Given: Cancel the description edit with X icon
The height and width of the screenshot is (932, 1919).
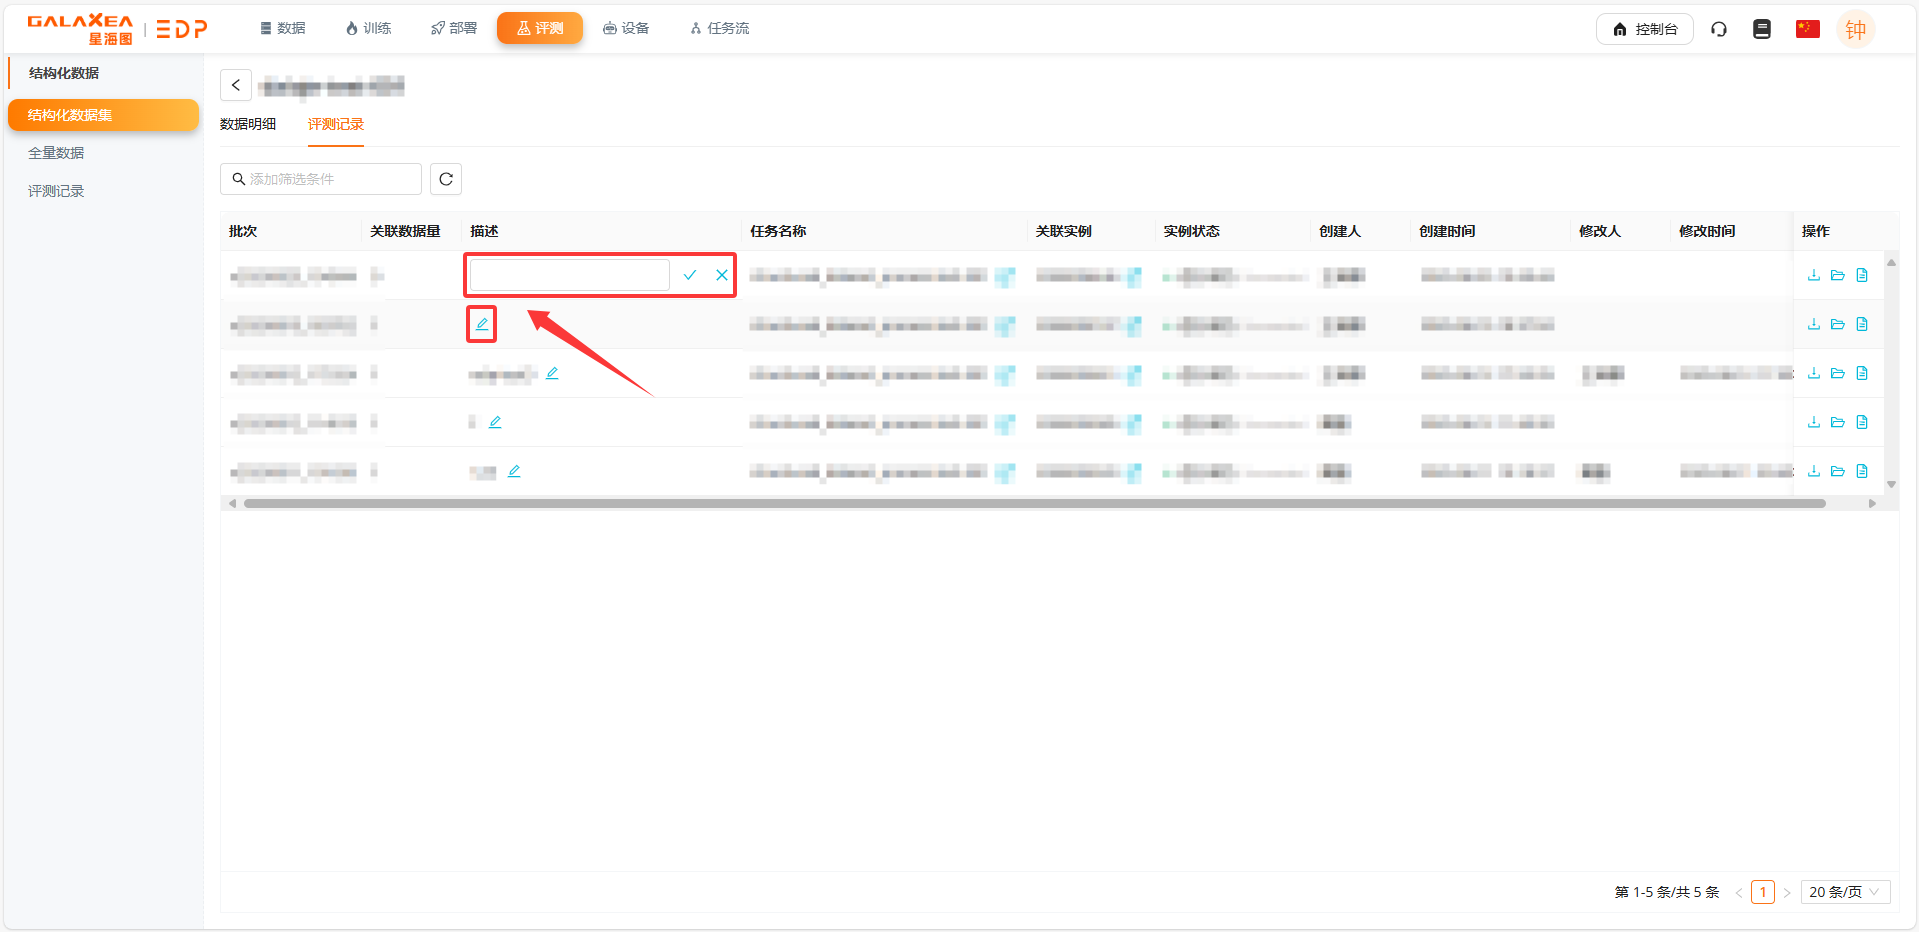Looking at the screenshot, I should pos(721,275).
